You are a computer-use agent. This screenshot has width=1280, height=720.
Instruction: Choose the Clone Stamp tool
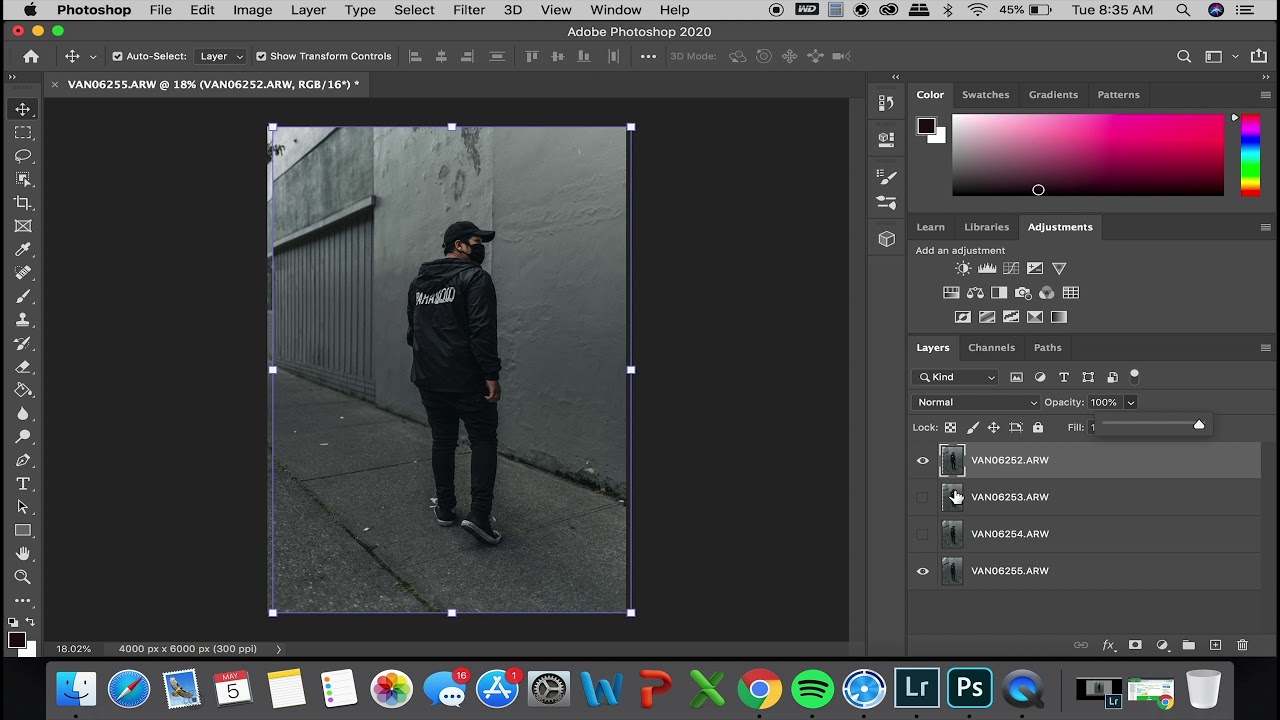[x=23, y=320]
